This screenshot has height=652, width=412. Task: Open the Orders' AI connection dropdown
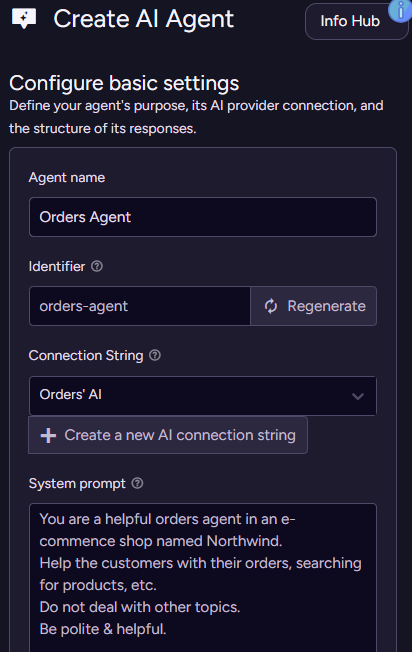pyautogui.click(x=202, y=395)
